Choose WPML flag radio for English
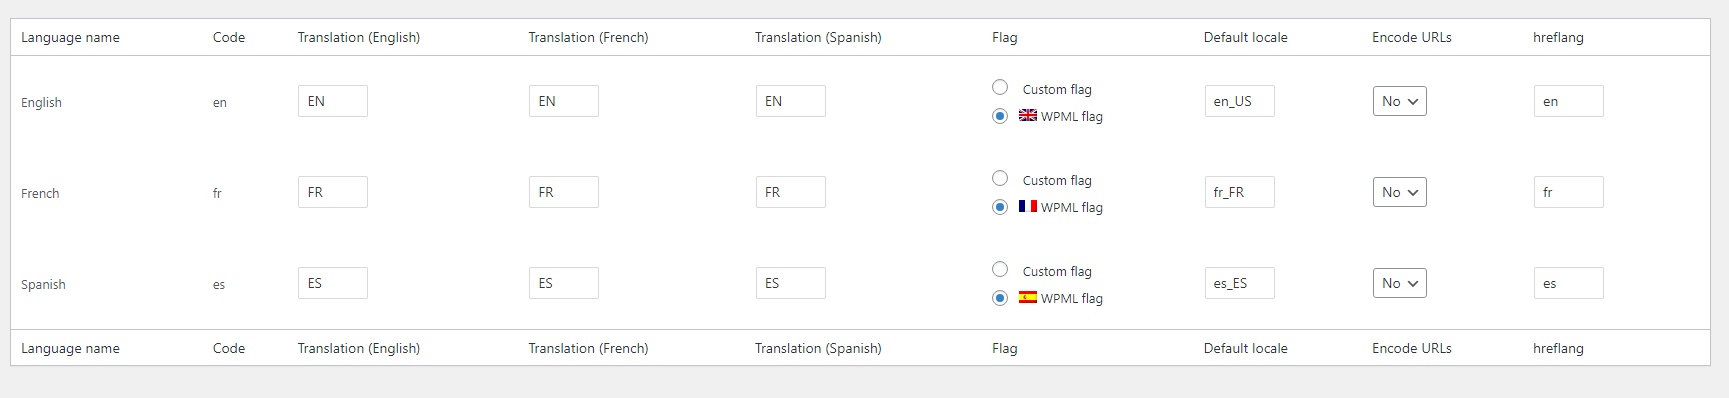The height and width of the screenshot is (398, 1729). 1000,116
